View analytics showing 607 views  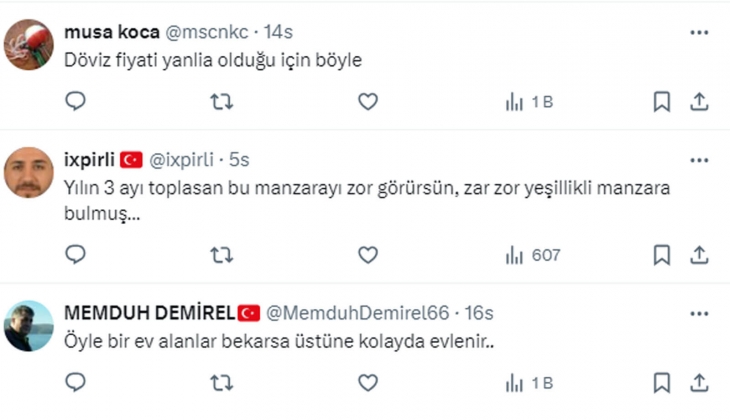click(x=532, y=255)
